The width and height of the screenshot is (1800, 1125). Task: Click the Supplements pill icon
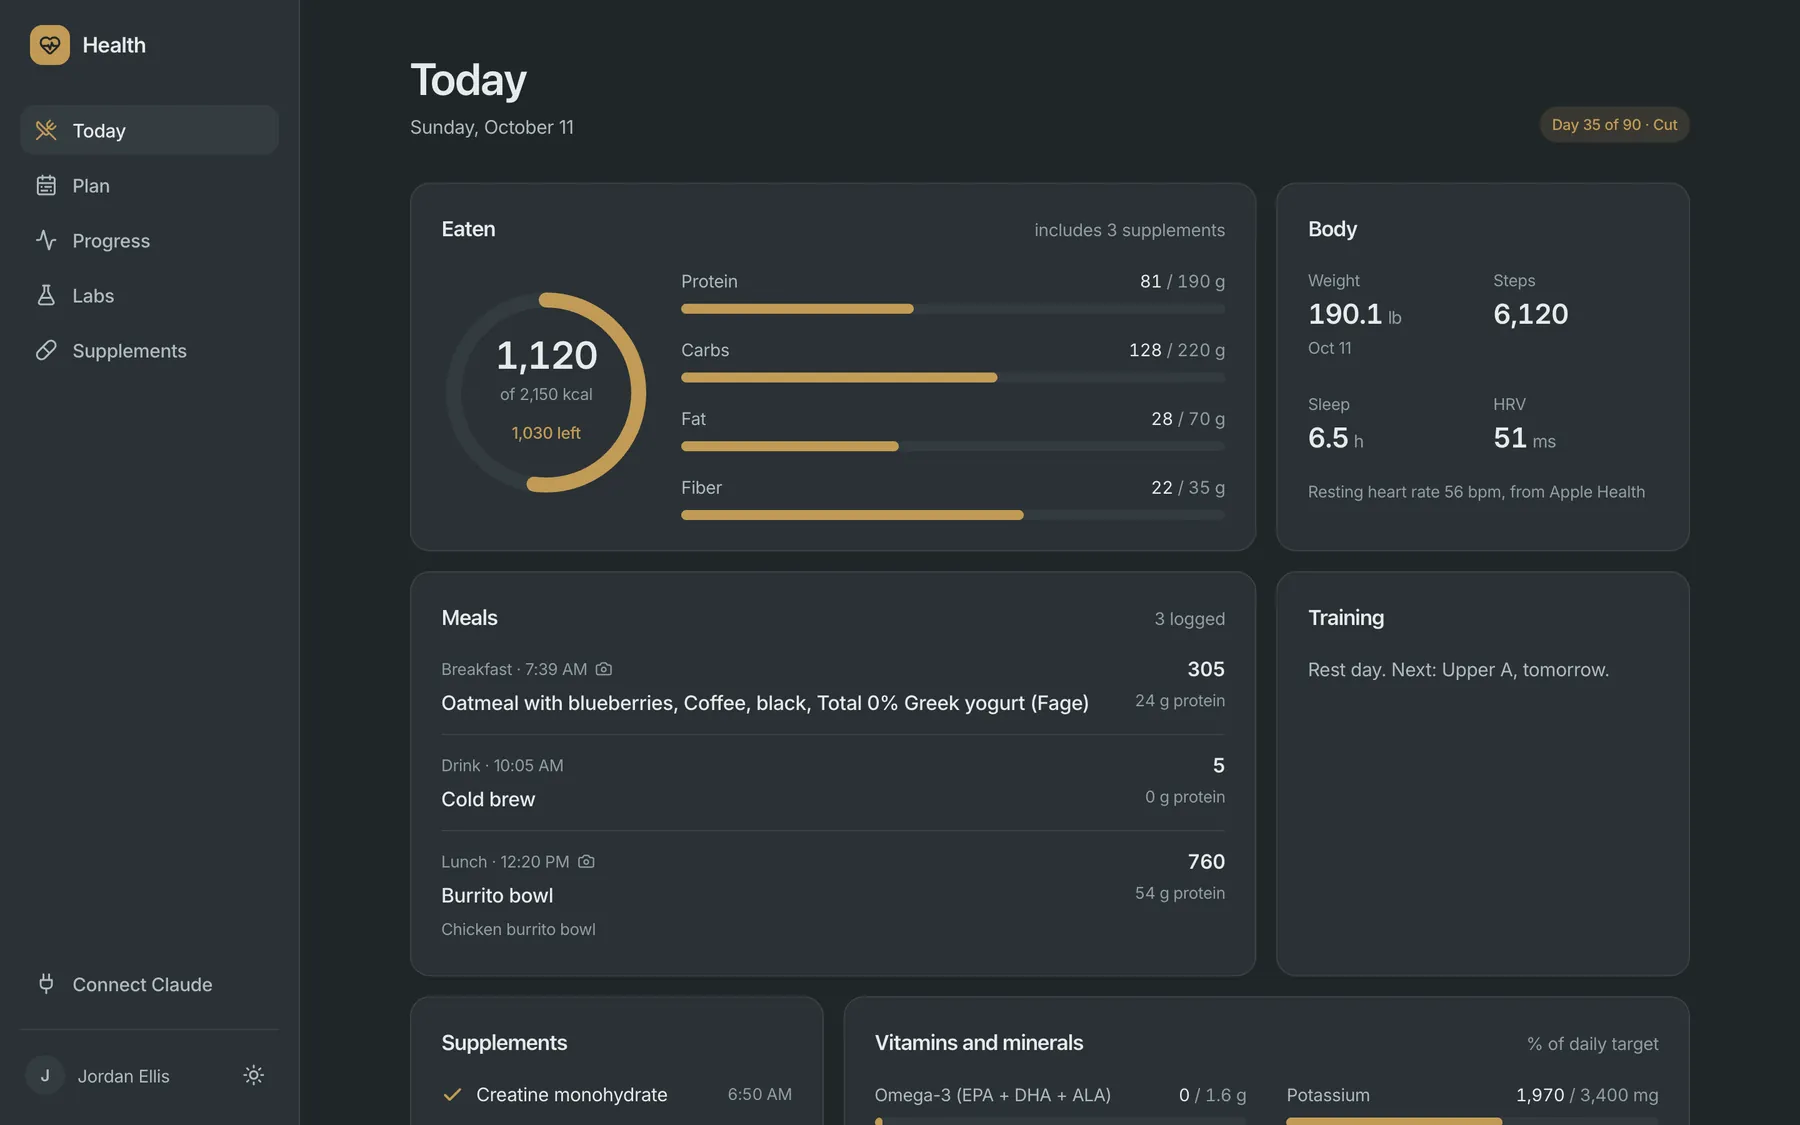point(46,350)
